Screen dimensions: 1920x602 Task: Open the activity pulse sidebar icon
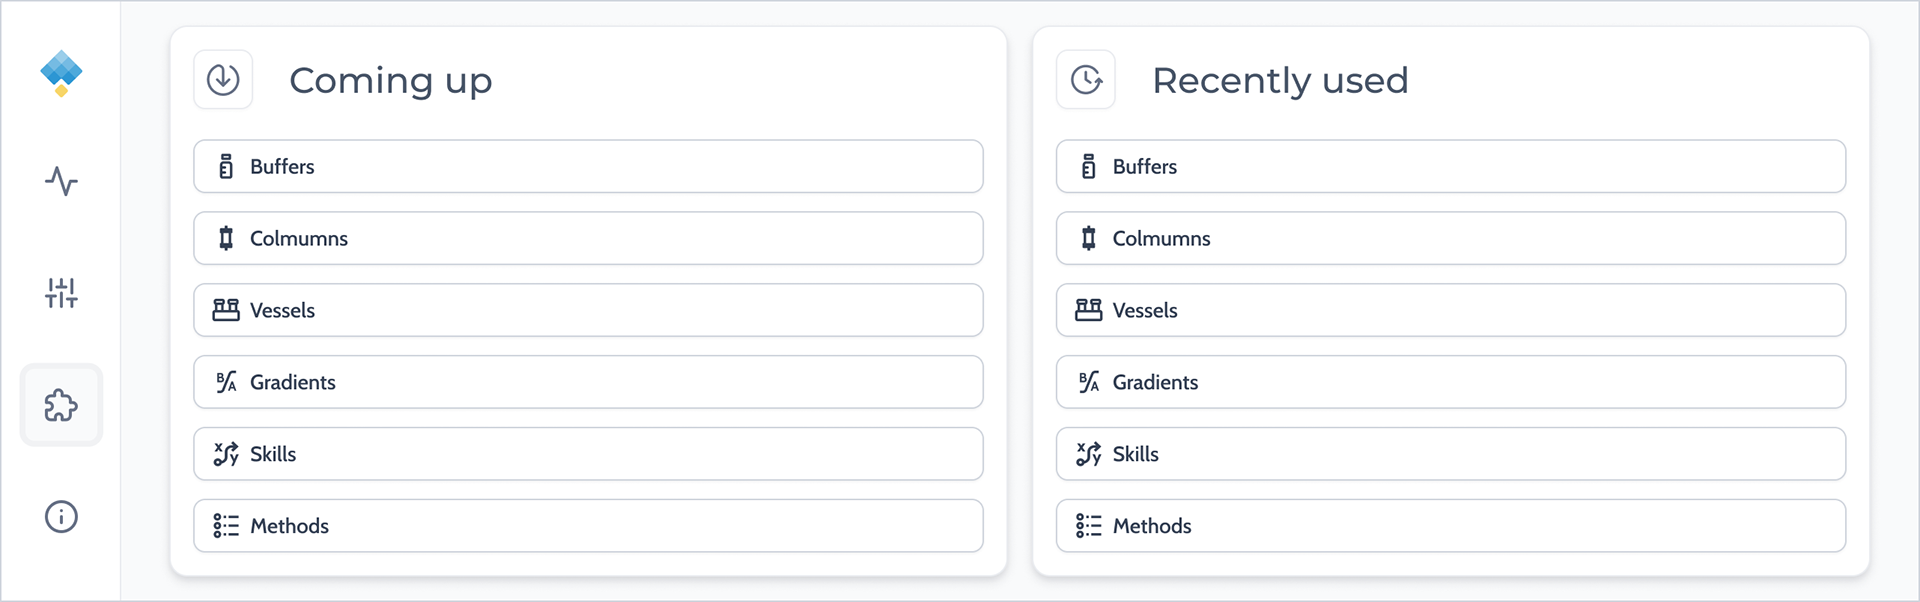click(x=61, y=181)
